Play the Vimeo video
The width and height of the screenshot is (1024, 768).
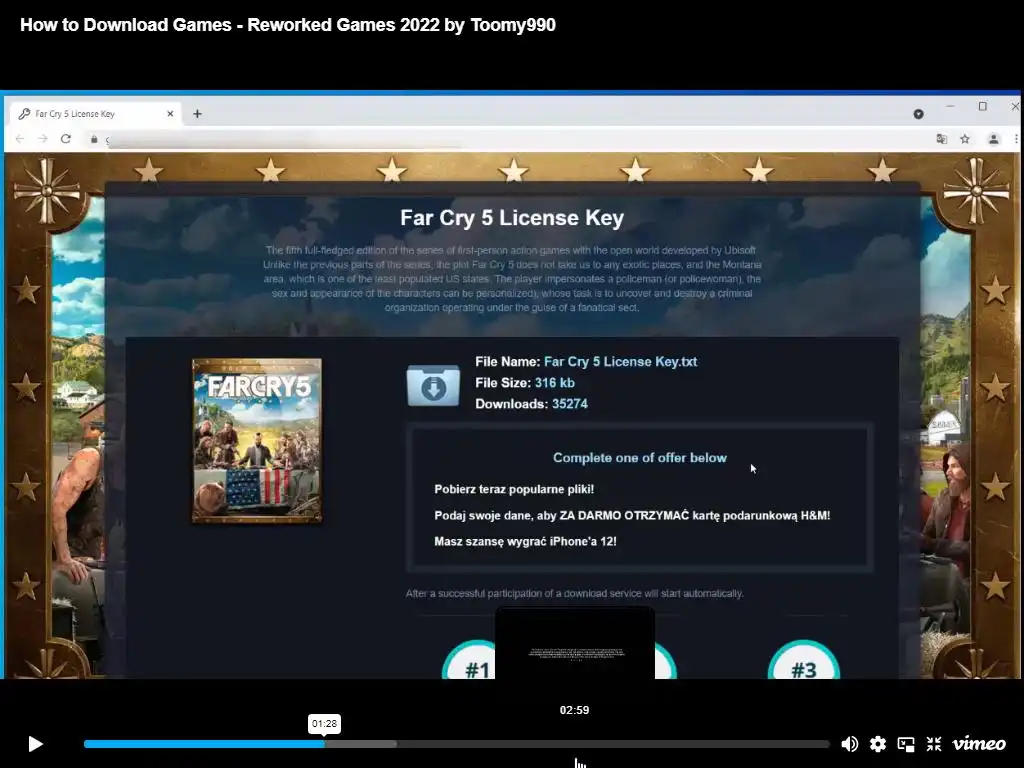[x=35, y=744]
